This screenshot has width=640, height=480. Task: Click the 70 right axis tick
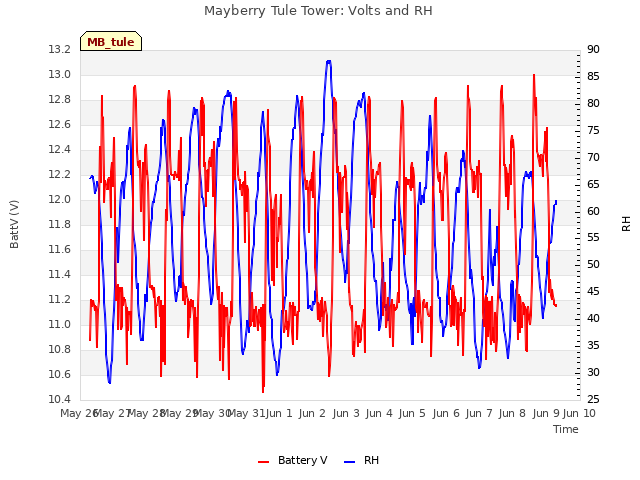pyautogui.click(x=593, y=157)
